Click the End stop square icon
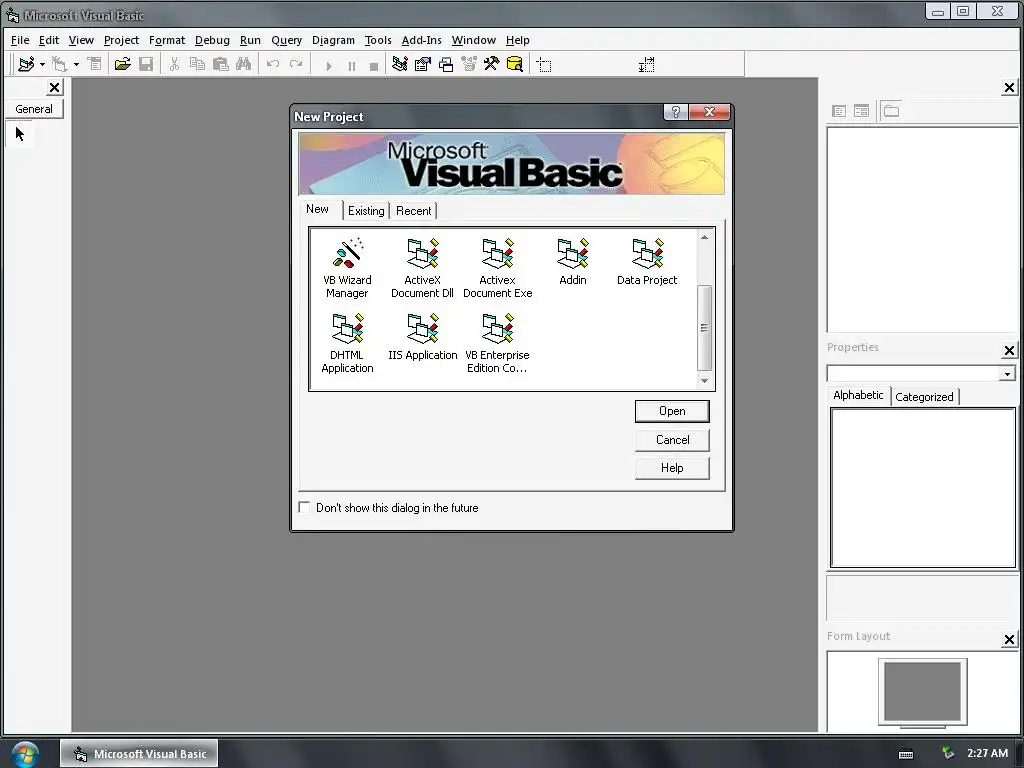Screen dimensions: 1024x768 point(374,65)
